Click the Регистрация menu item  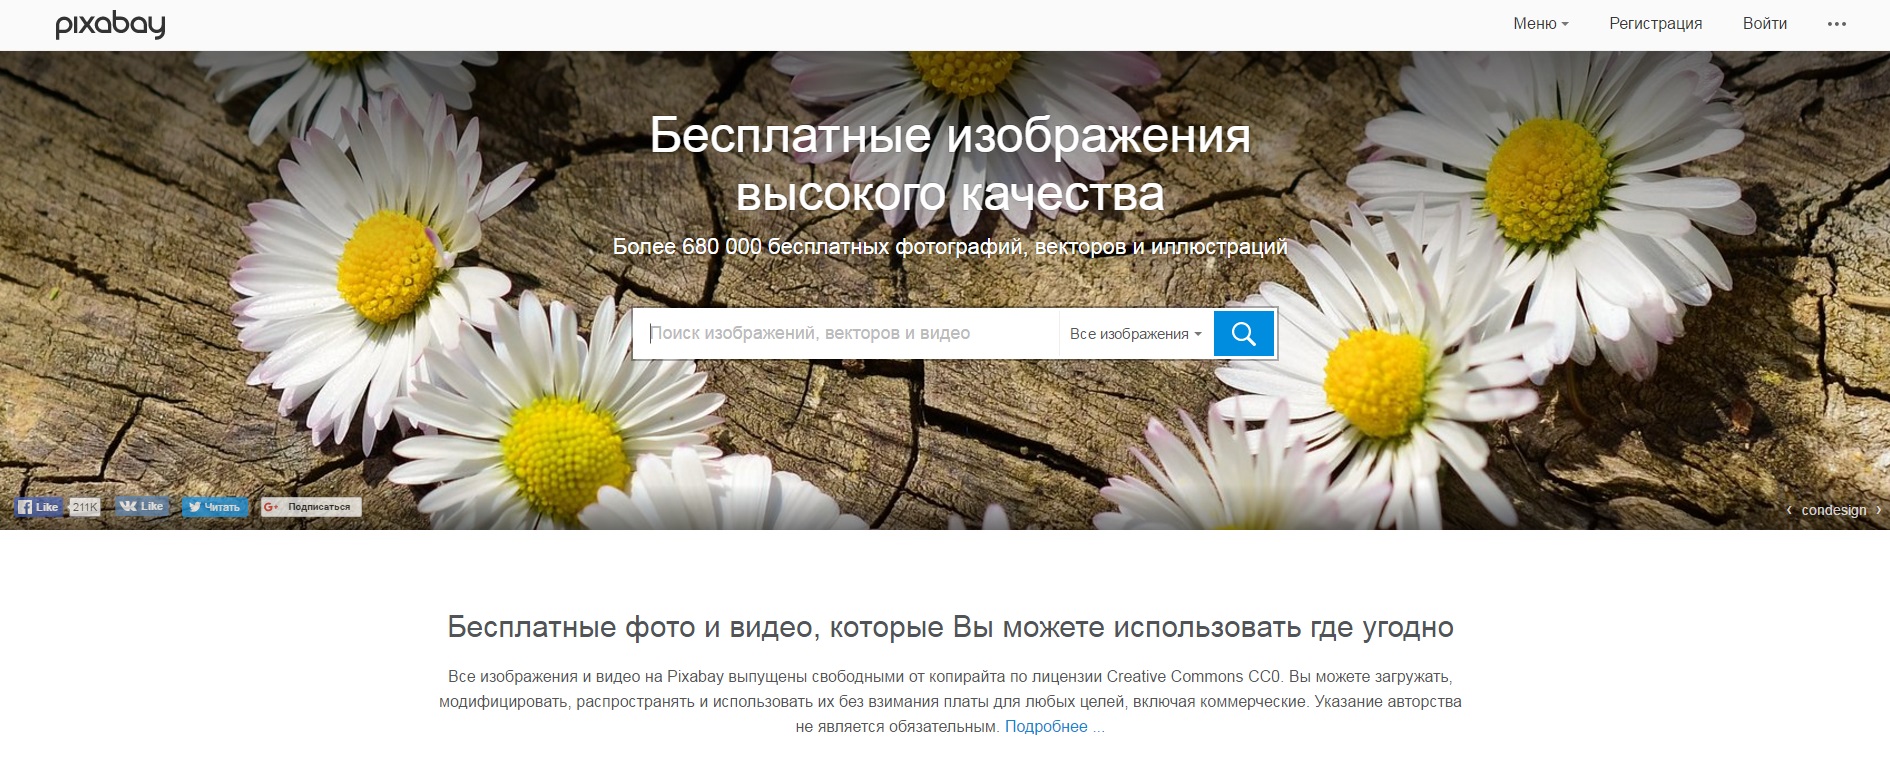pyautogui.click(x=1655, y=24)
